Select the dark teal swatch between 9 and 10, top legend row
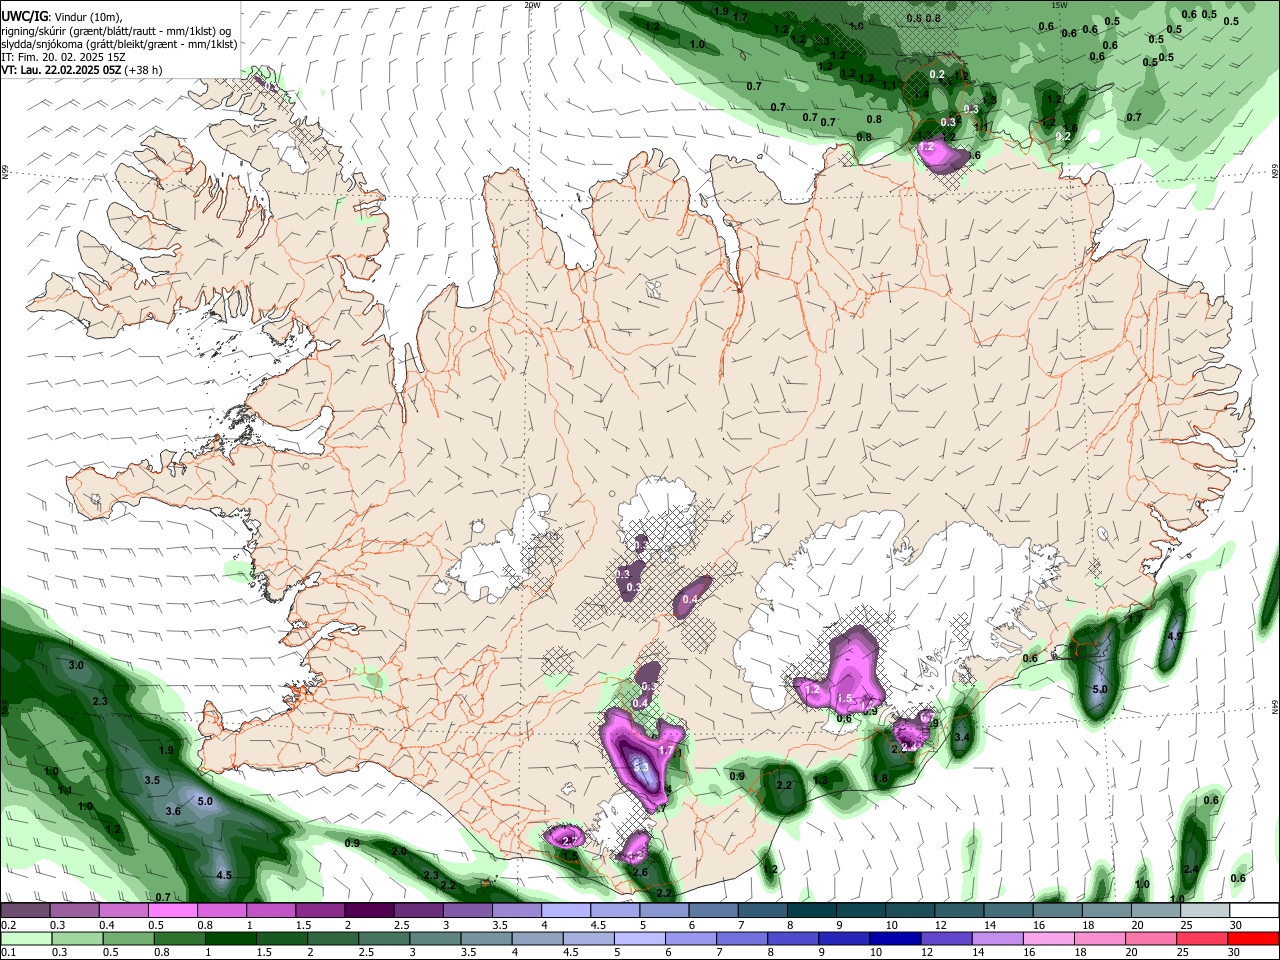Screen dimensions: 1280x960 click(x=860, y=911)
